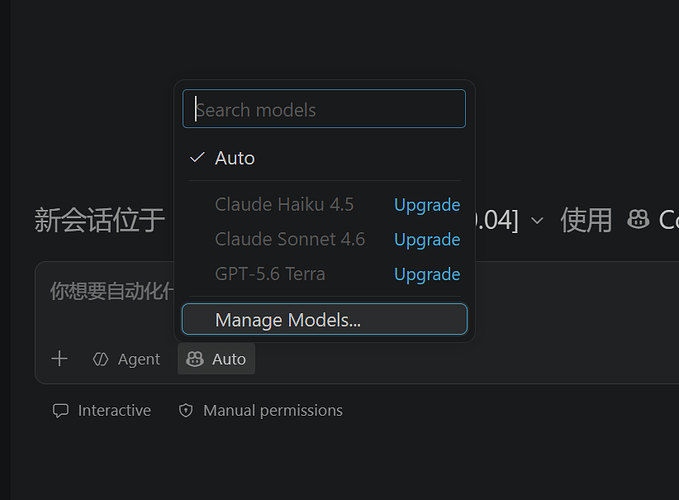Viewport: 679px width, 500px height.
Task: Click the plus icon to add context
Action: coord(59,359)
